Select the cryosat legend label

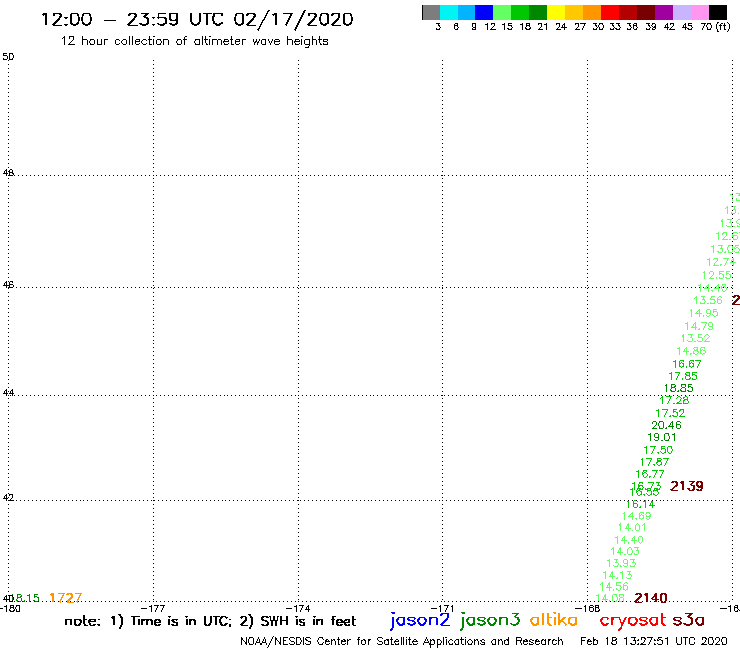(633, 620)
